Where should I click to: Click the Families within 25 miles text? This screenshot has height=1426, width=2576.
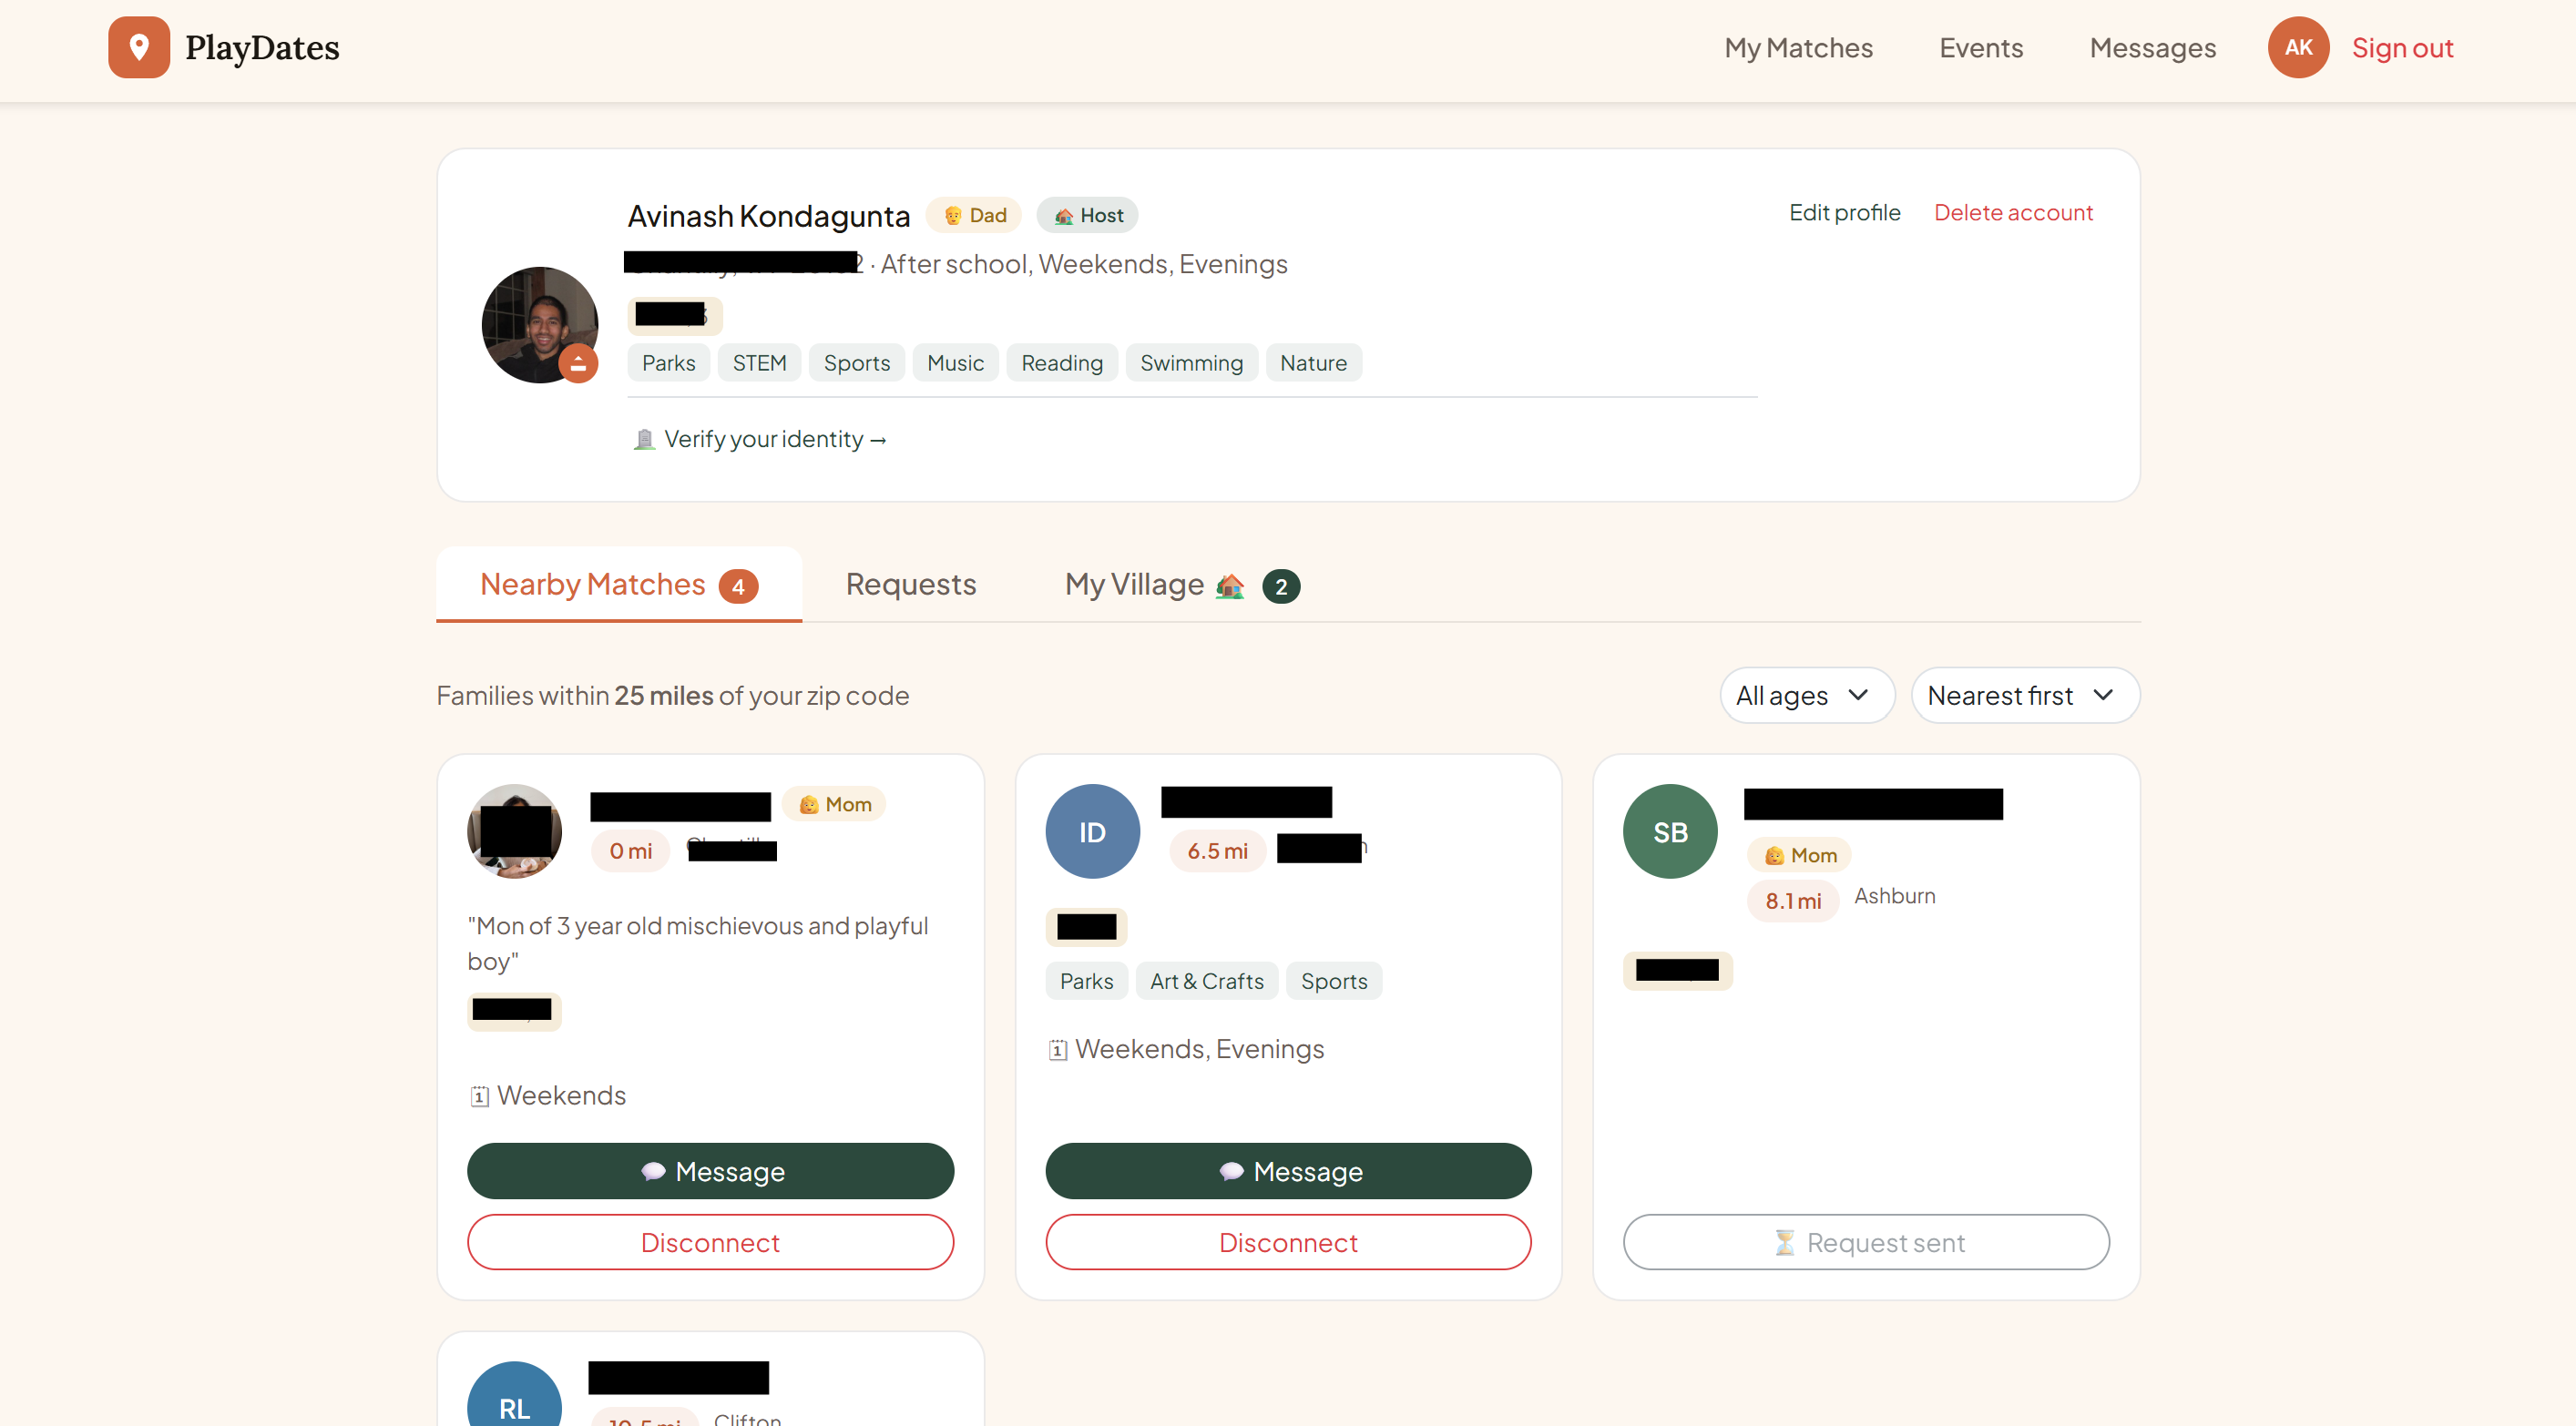point(672,695)
